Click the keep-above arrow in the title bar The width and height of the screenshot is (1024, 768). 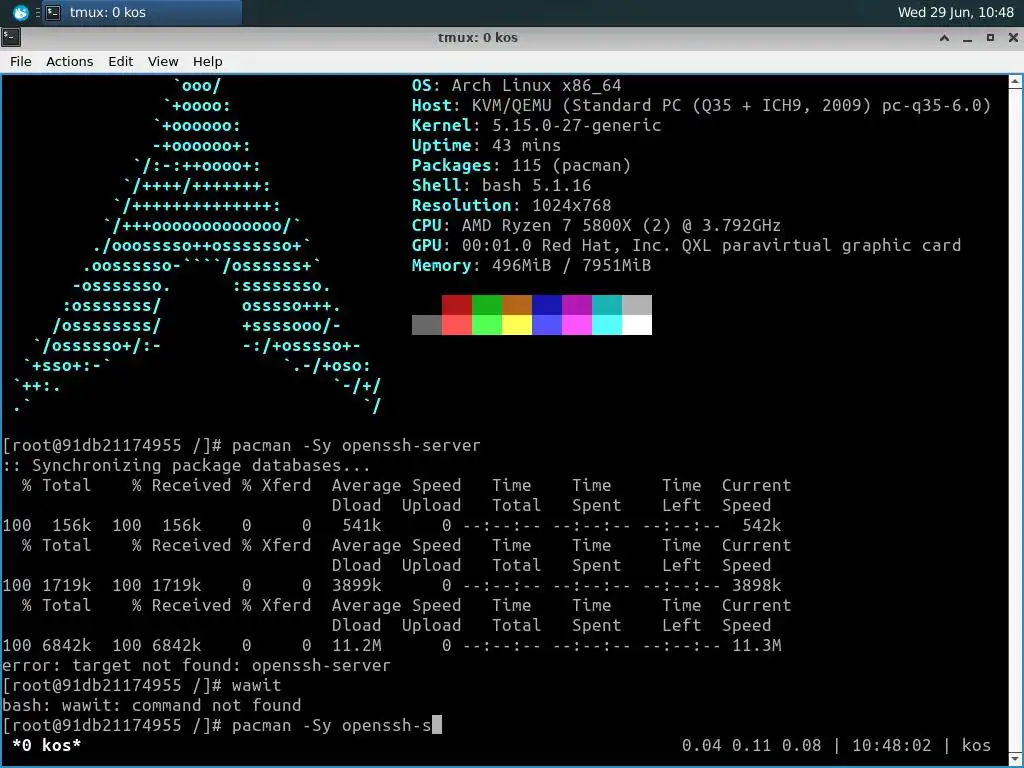[944, 38]
